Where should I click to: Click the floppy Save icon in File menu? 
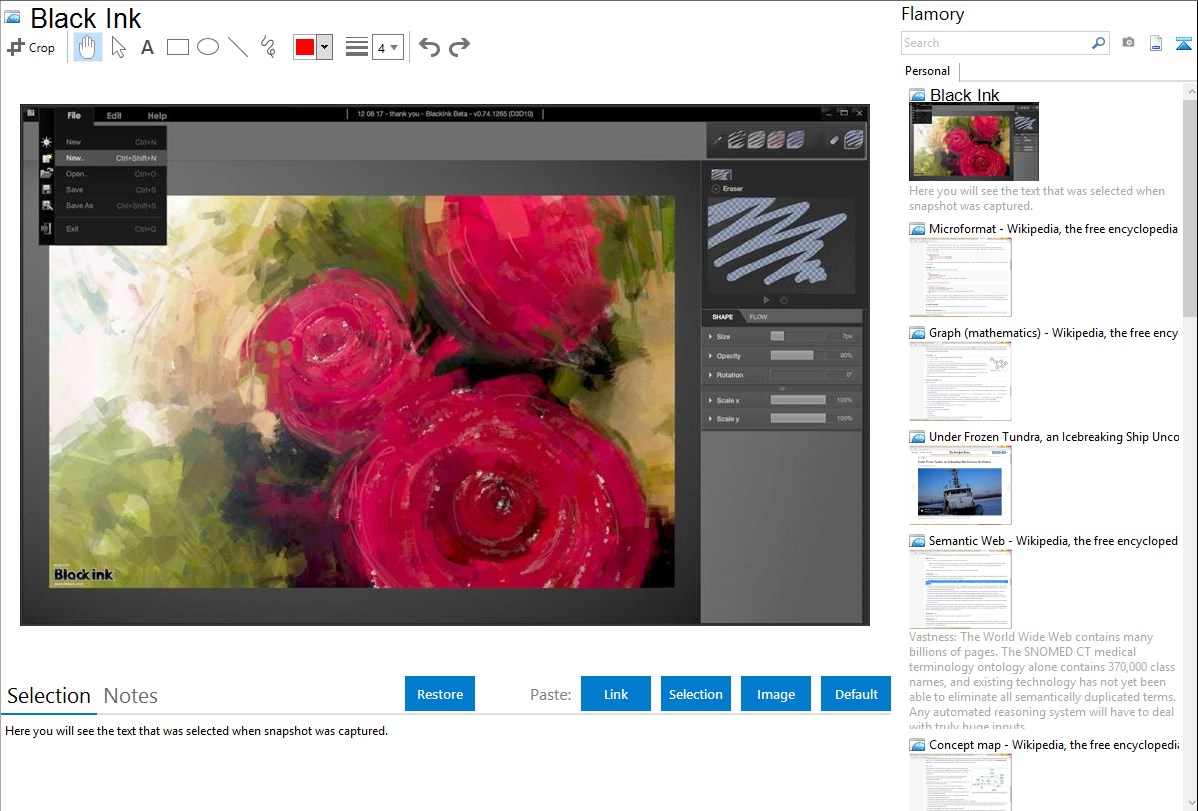pos(47,189)
